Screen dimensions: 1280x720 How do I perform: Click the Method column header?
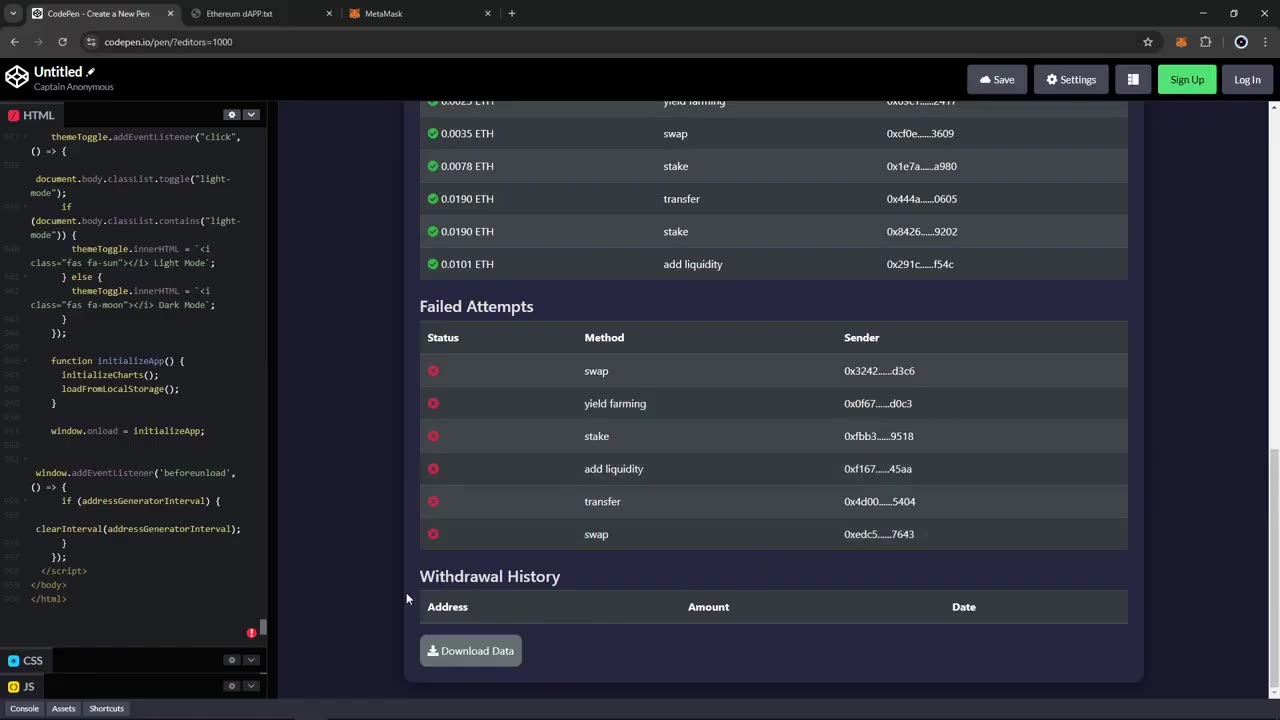click(604, 338)
